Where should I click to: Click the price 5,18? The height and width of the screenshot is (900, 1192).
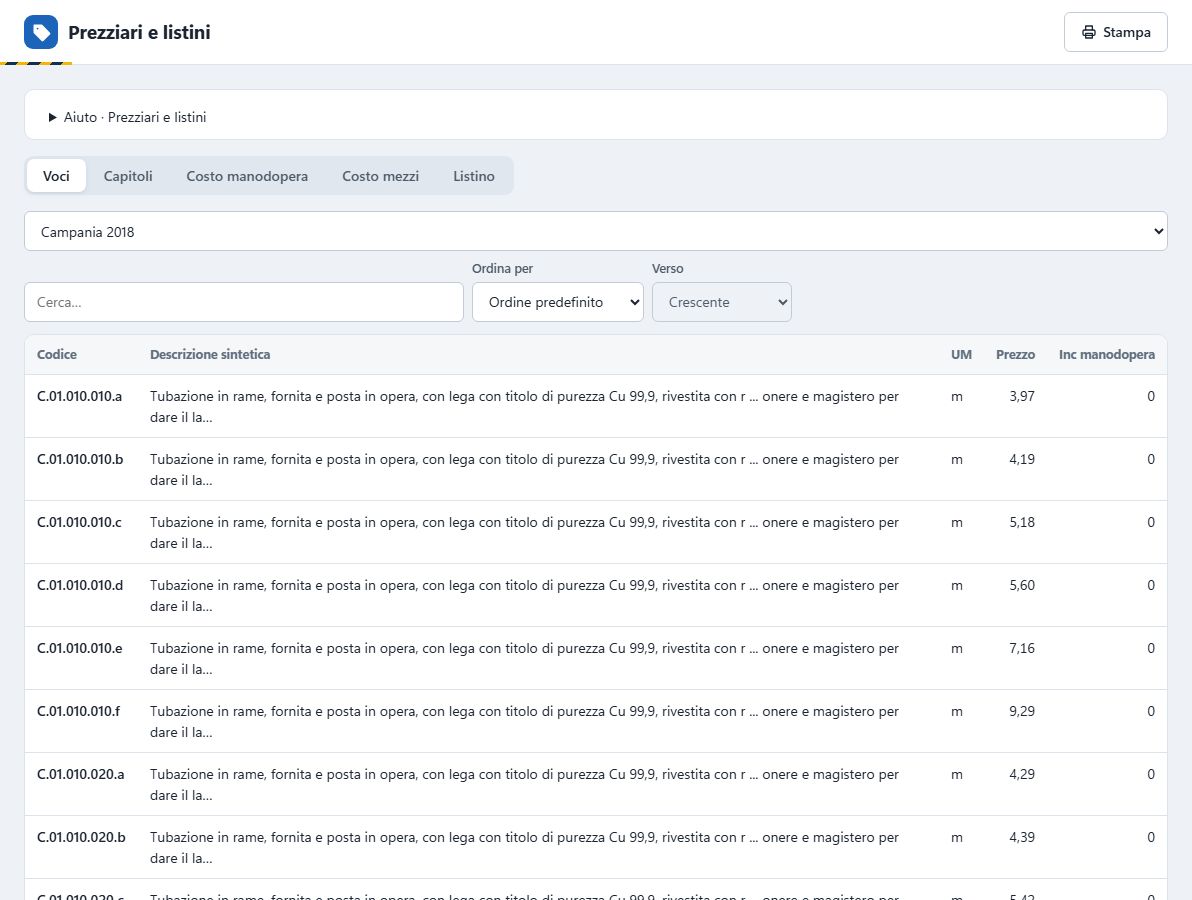[x=1022, y=522]
